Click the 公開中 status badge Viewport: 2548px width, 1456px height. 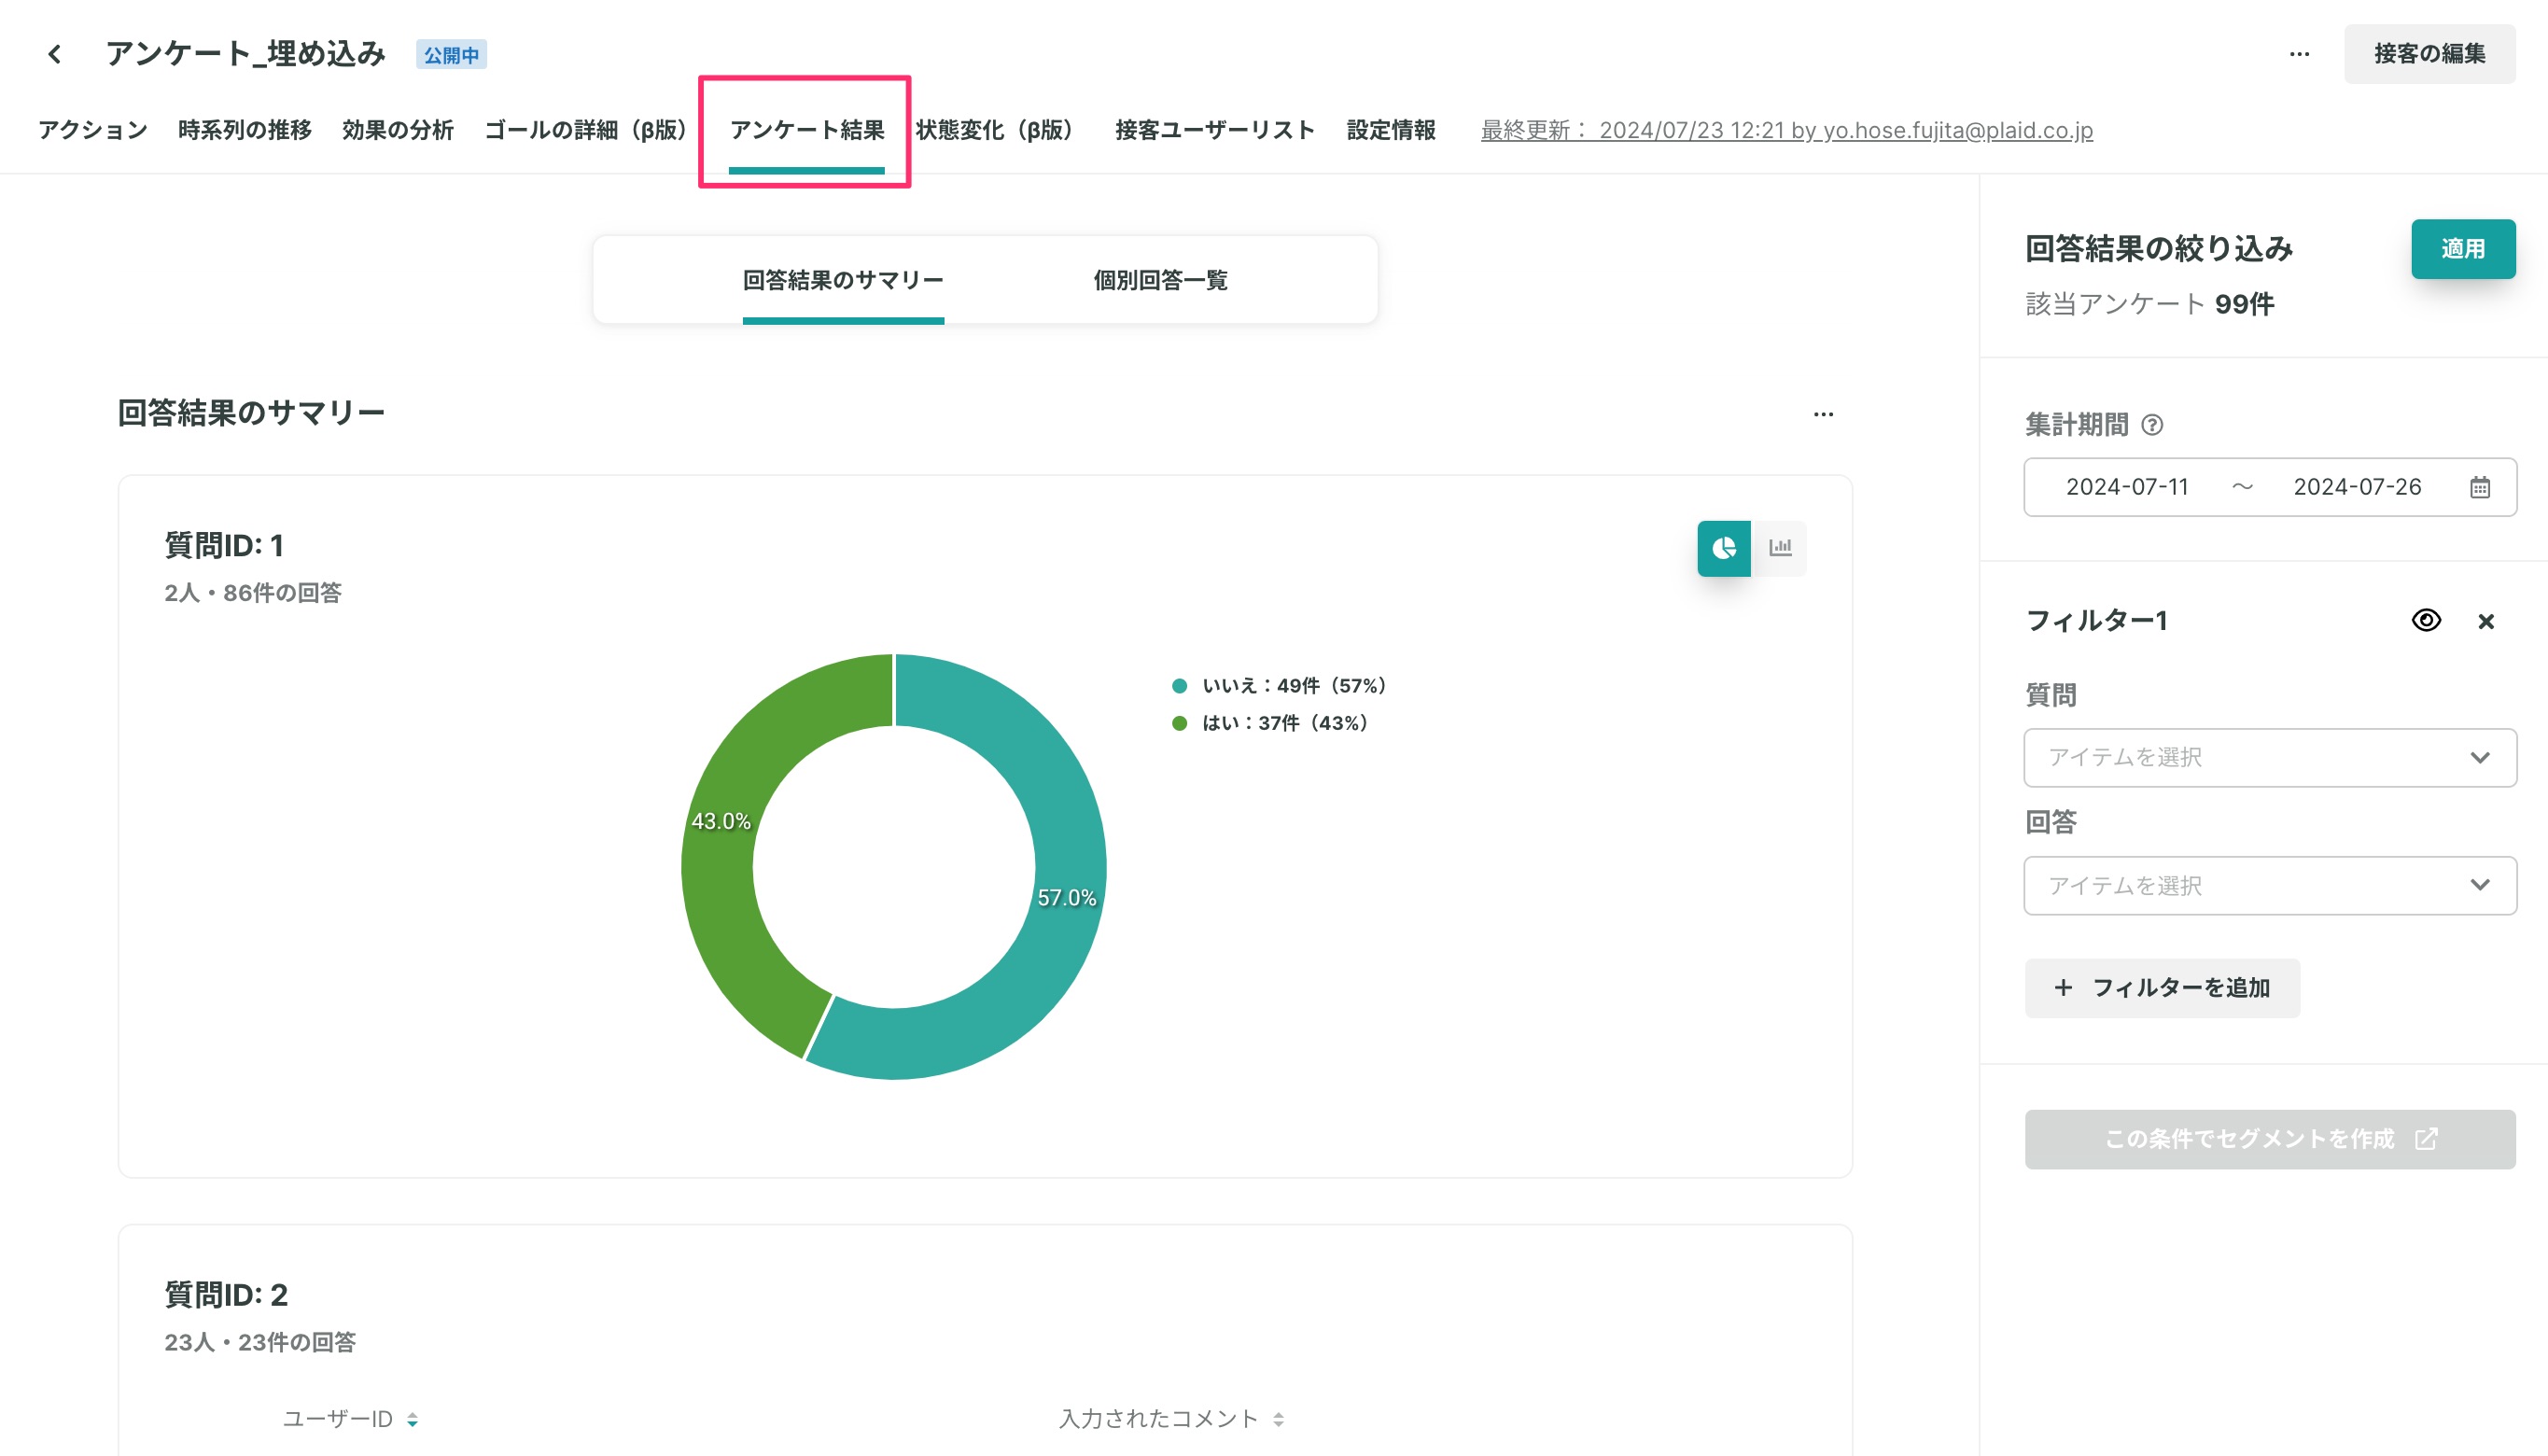(451, 55)
